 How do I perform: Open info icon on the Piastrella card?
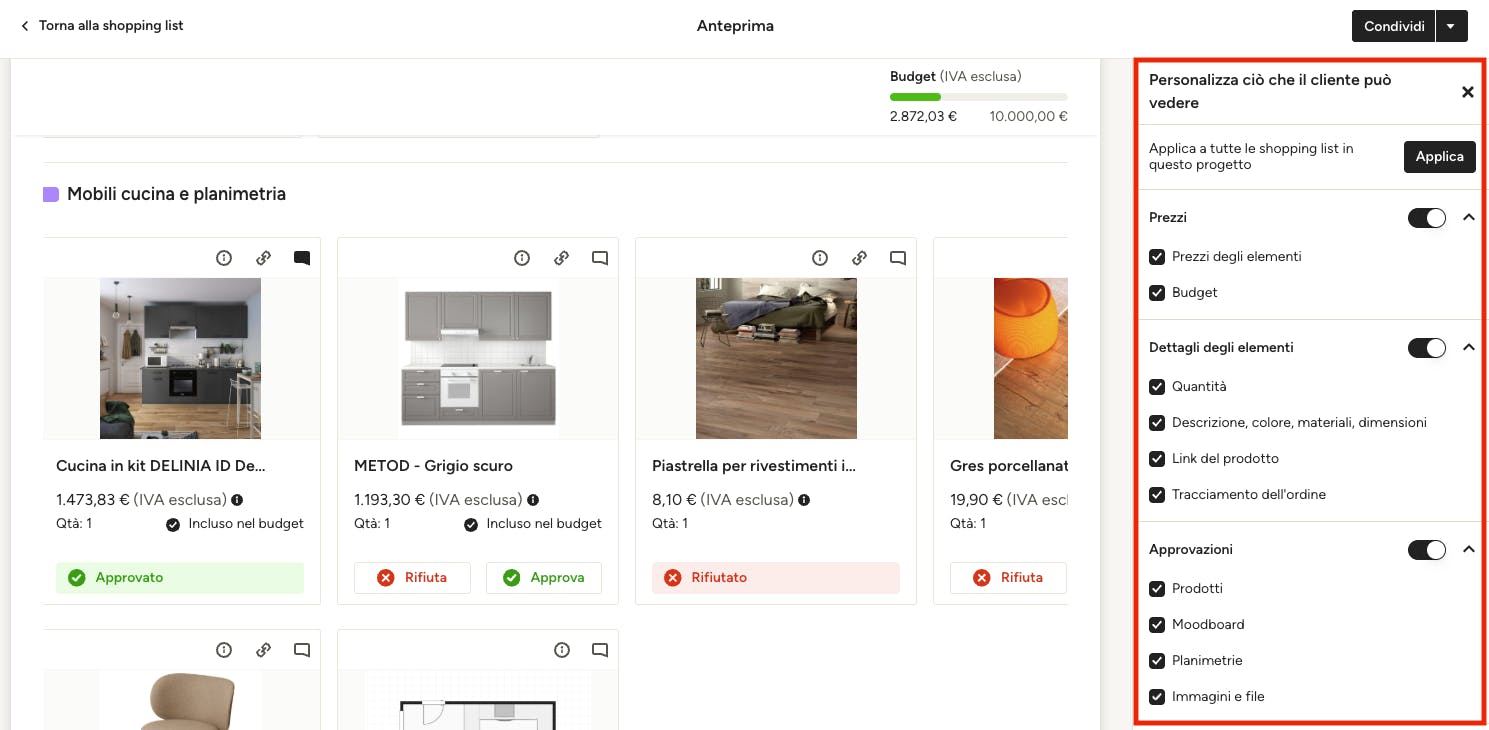pos(820,258)
